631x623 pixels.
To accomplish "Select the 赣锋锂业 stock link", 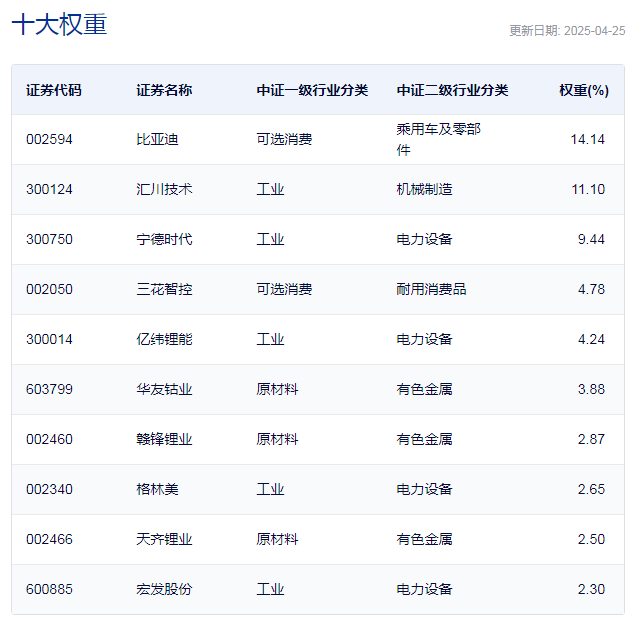I will 164,440.
